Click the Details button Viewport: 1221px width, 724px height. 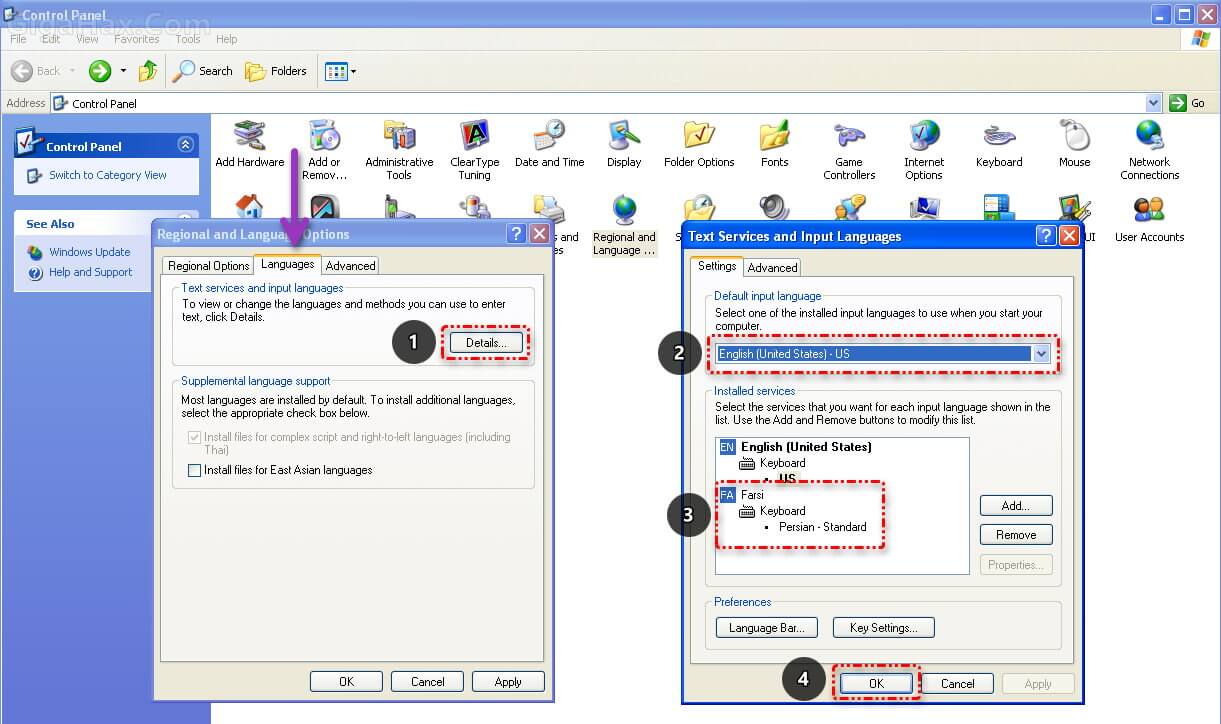(486, 342)
